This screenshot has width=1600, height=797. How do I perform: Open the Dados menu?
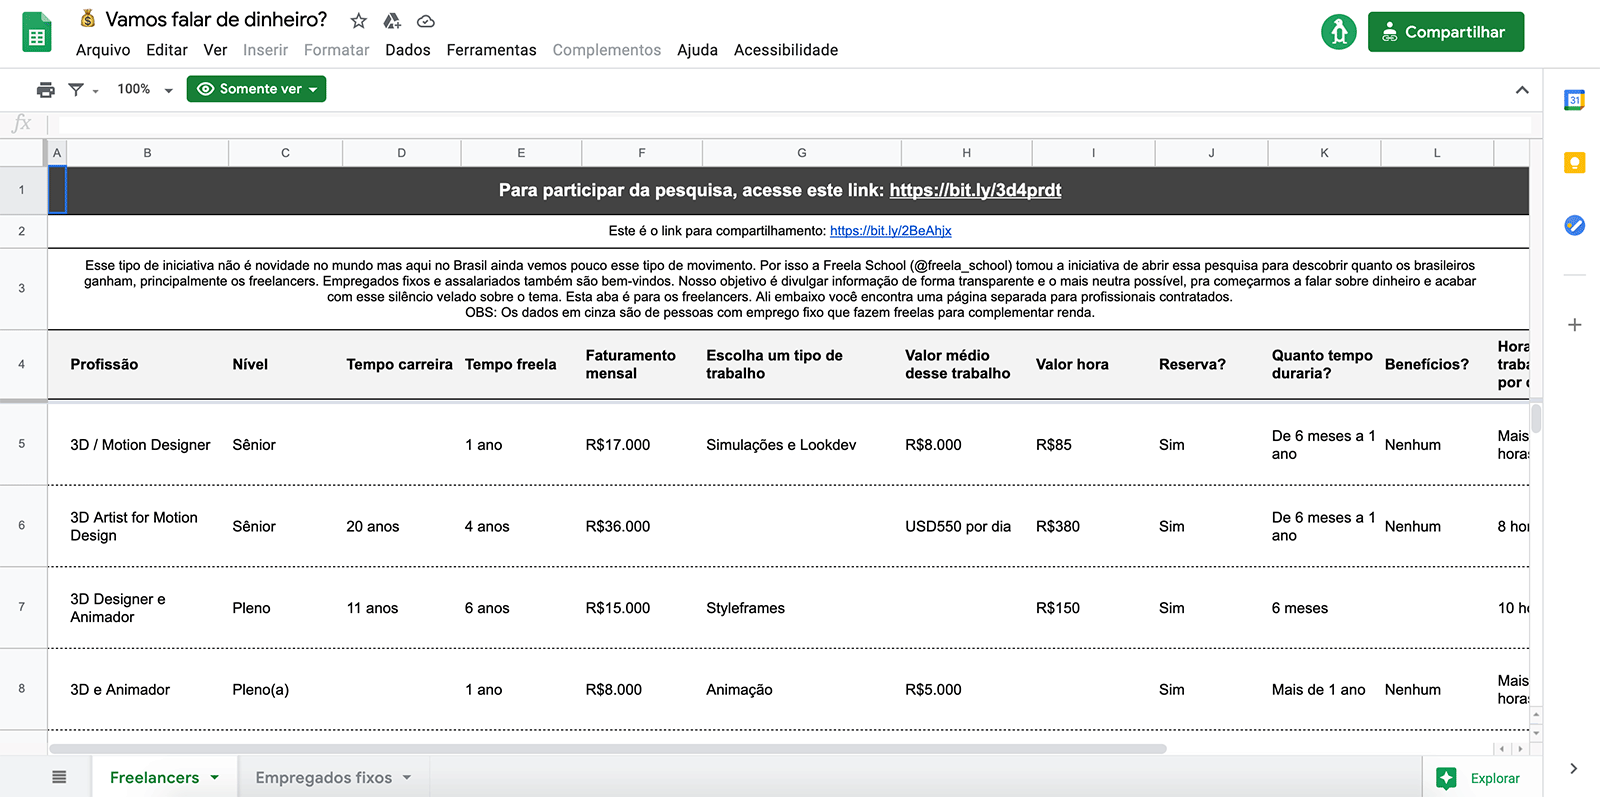pos(408,50)
